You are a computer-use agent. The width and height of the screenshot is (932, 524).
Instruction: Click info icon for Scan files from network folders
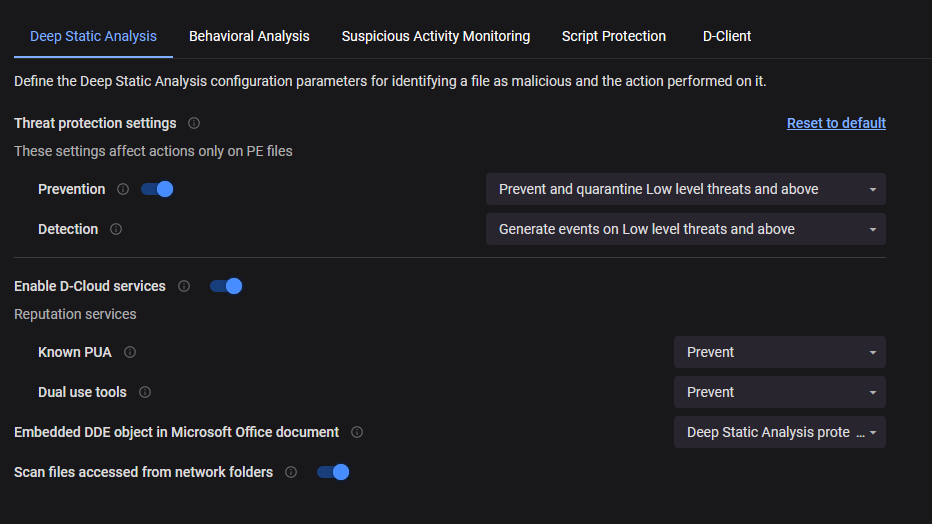[x=291, y=472]
